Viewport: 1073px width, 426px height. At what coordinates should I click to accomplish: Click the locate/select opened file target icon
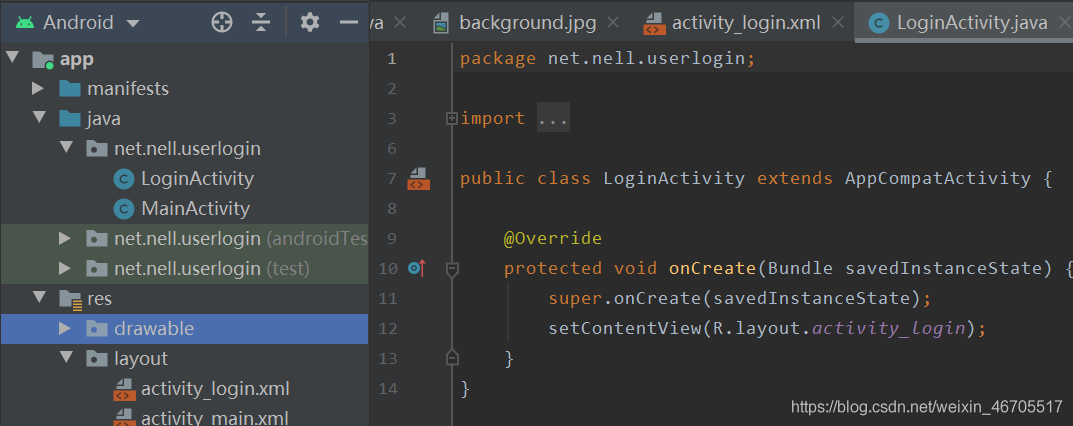click(x=222, y=23)
